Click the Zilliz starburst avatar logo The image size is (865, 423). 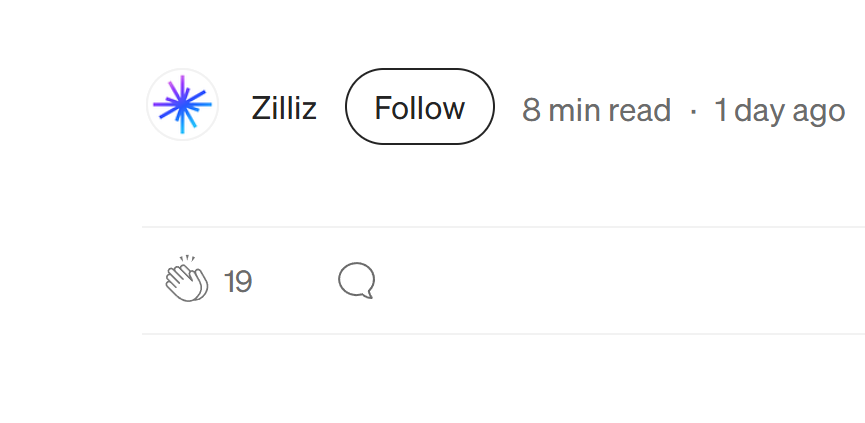[182, 104]
